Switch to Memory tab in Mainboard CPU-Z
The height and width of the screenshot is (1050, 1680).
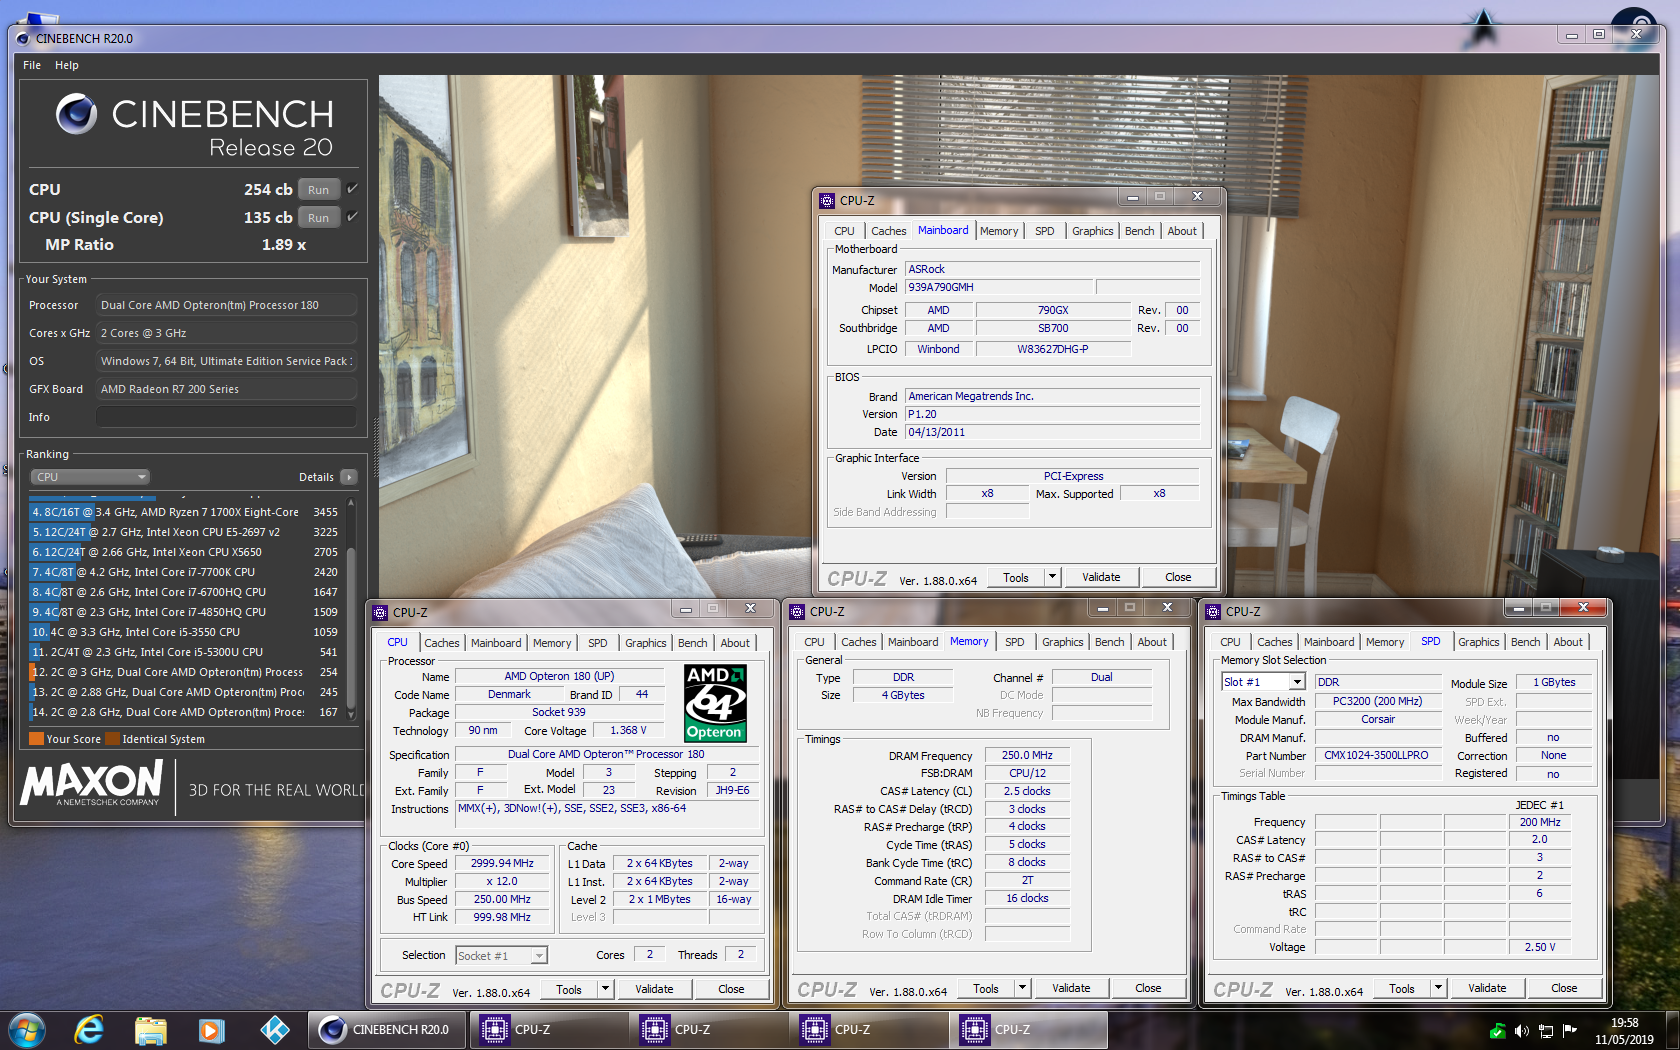pos(999,231)
